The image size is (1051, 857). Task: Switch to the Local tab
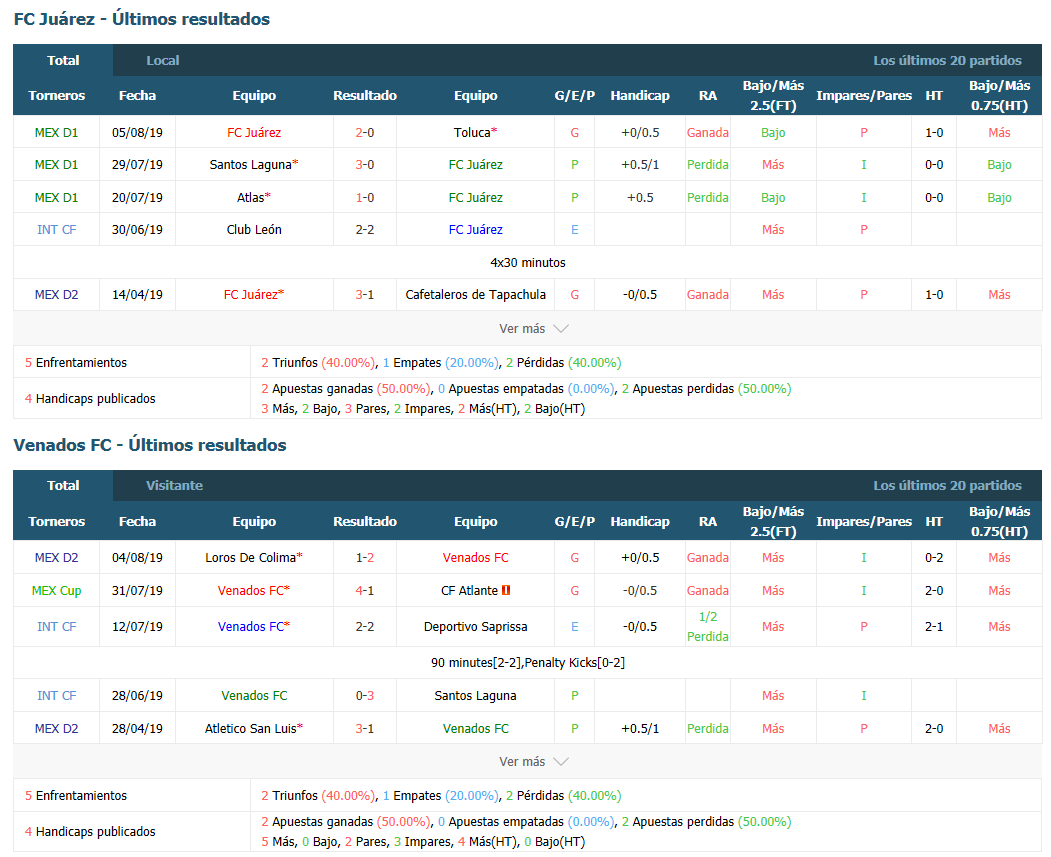pyautogui.click(x=163, y=60)
